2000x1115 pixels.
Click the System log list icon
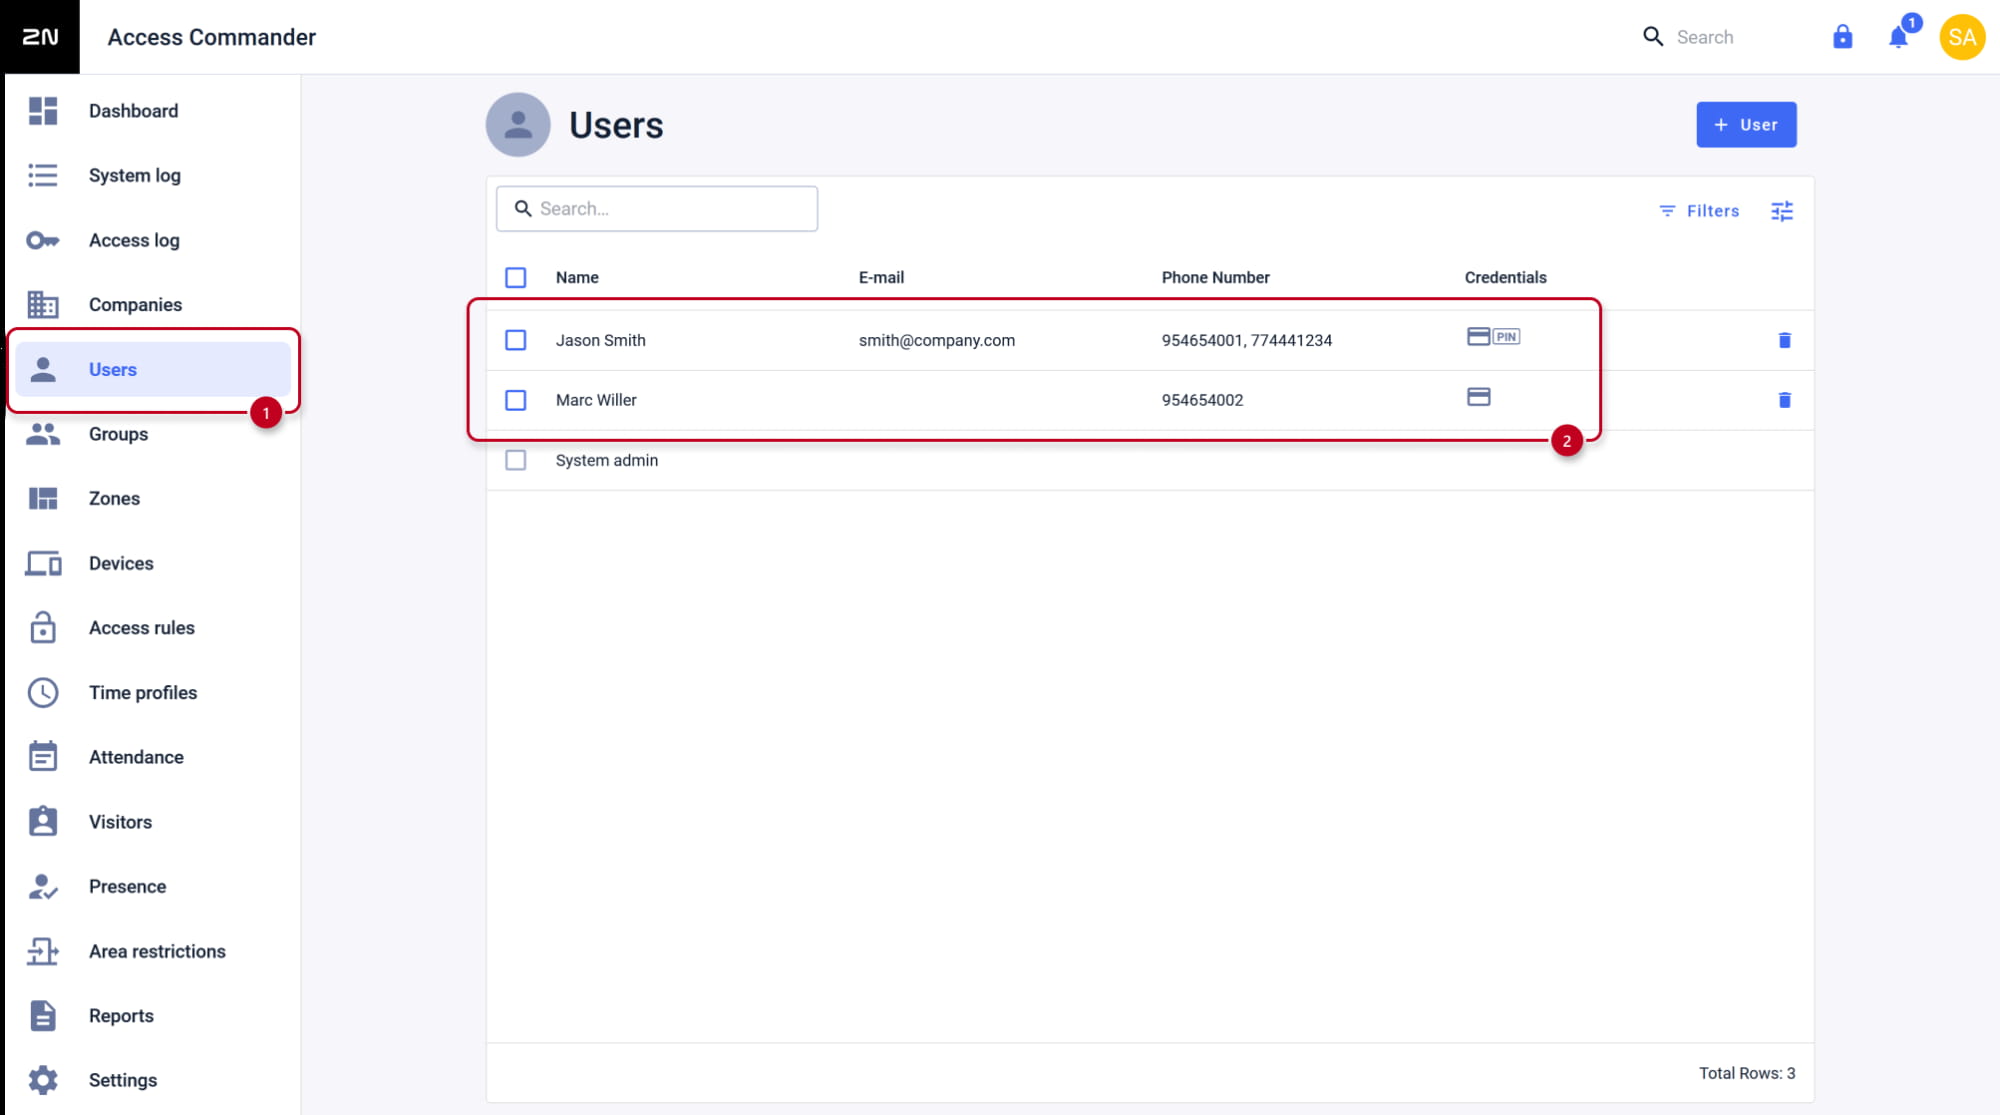[43, 175]
